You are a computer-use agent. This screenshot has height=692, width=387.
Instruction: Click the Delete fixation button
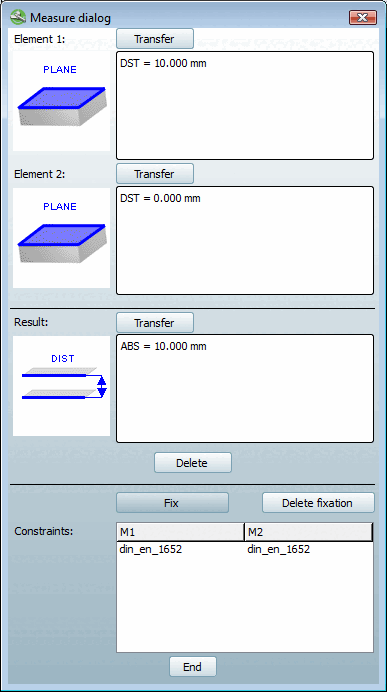tap(318, 503)
